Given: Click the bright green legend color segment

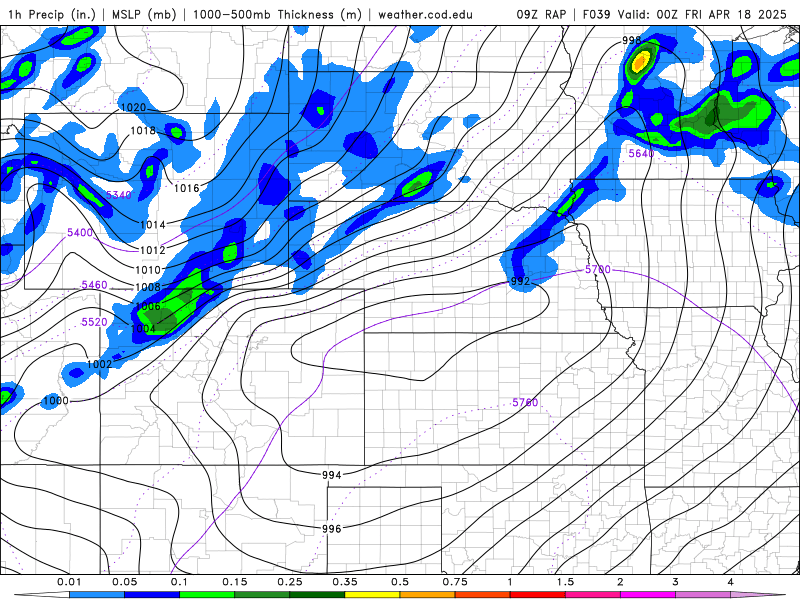Looking at the screenshot, I should [x=207, y=595].
